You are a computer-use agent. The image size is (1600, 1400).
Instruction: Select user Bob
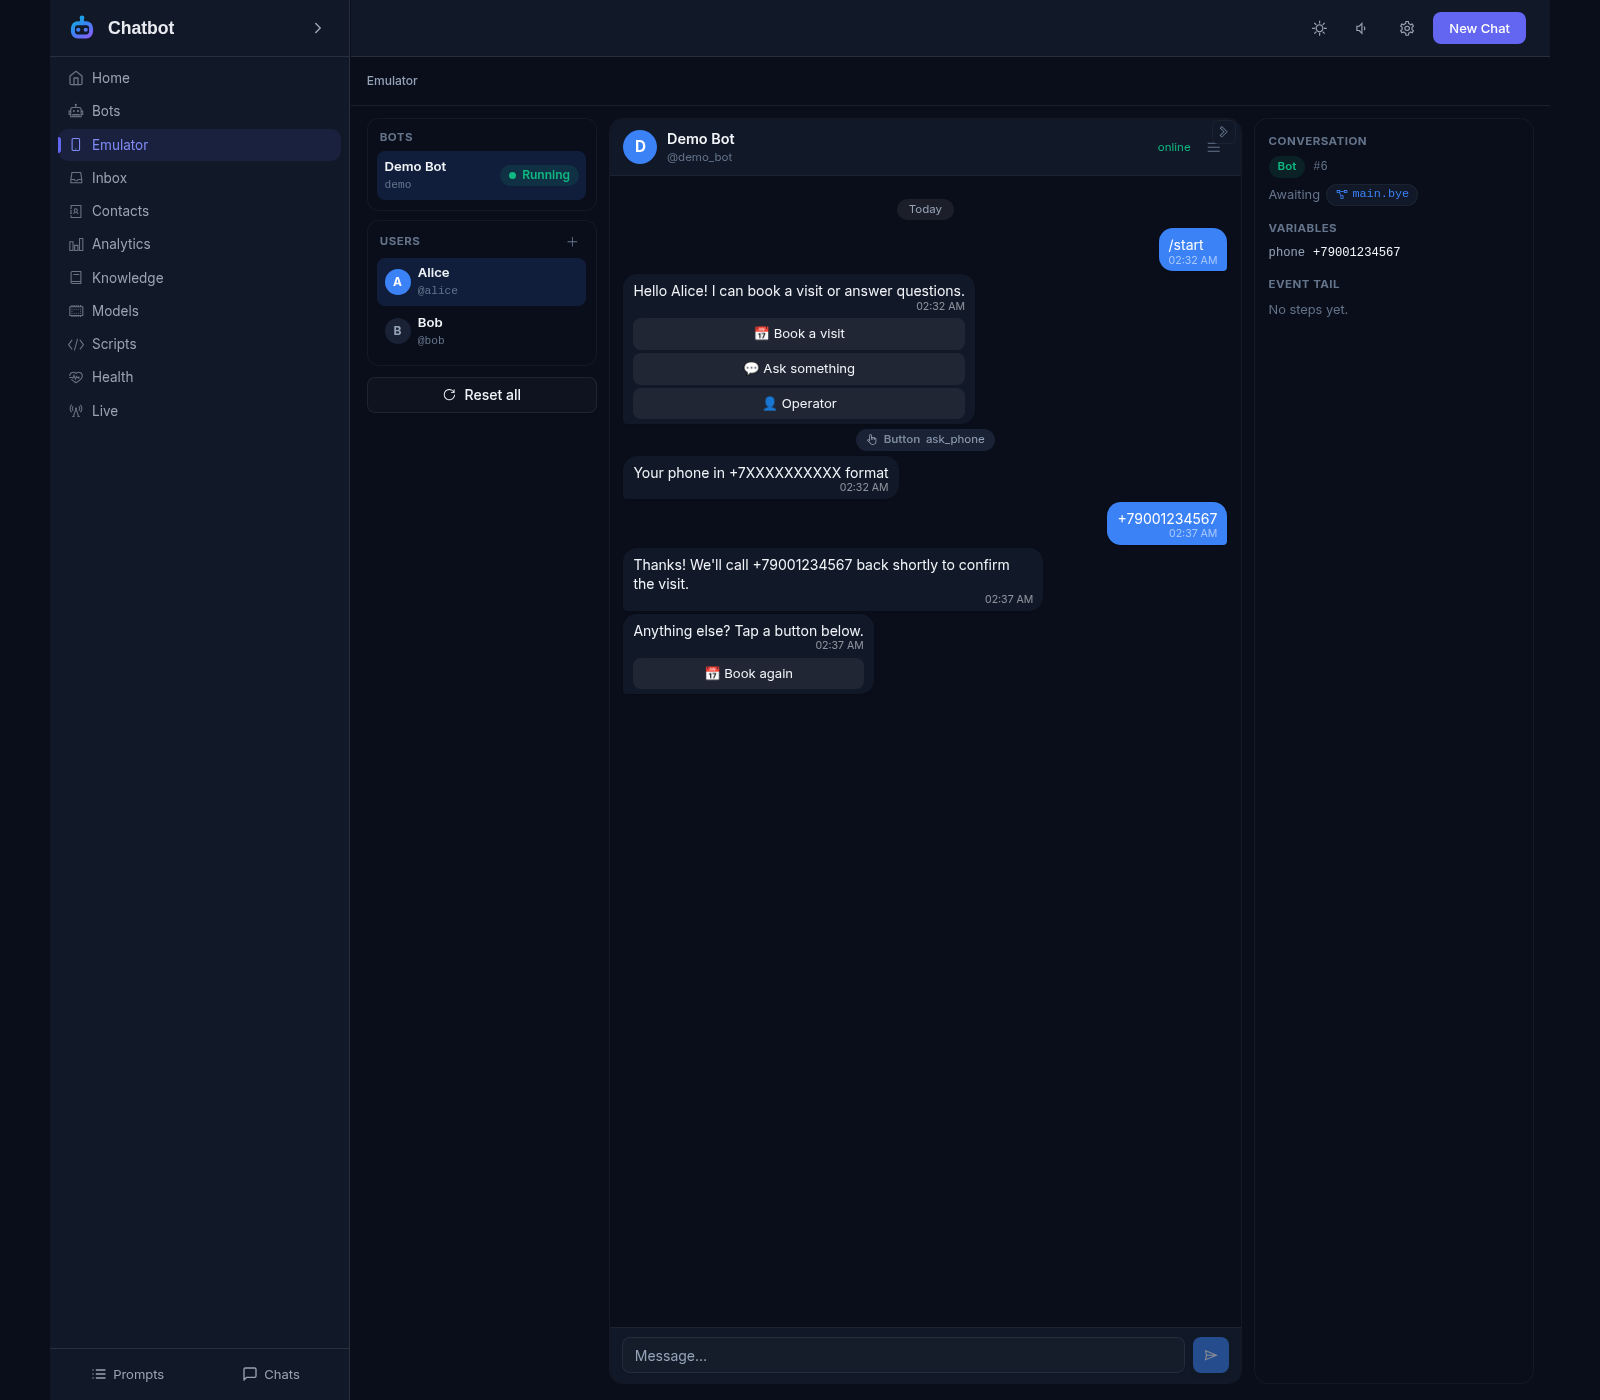[481, 331]
